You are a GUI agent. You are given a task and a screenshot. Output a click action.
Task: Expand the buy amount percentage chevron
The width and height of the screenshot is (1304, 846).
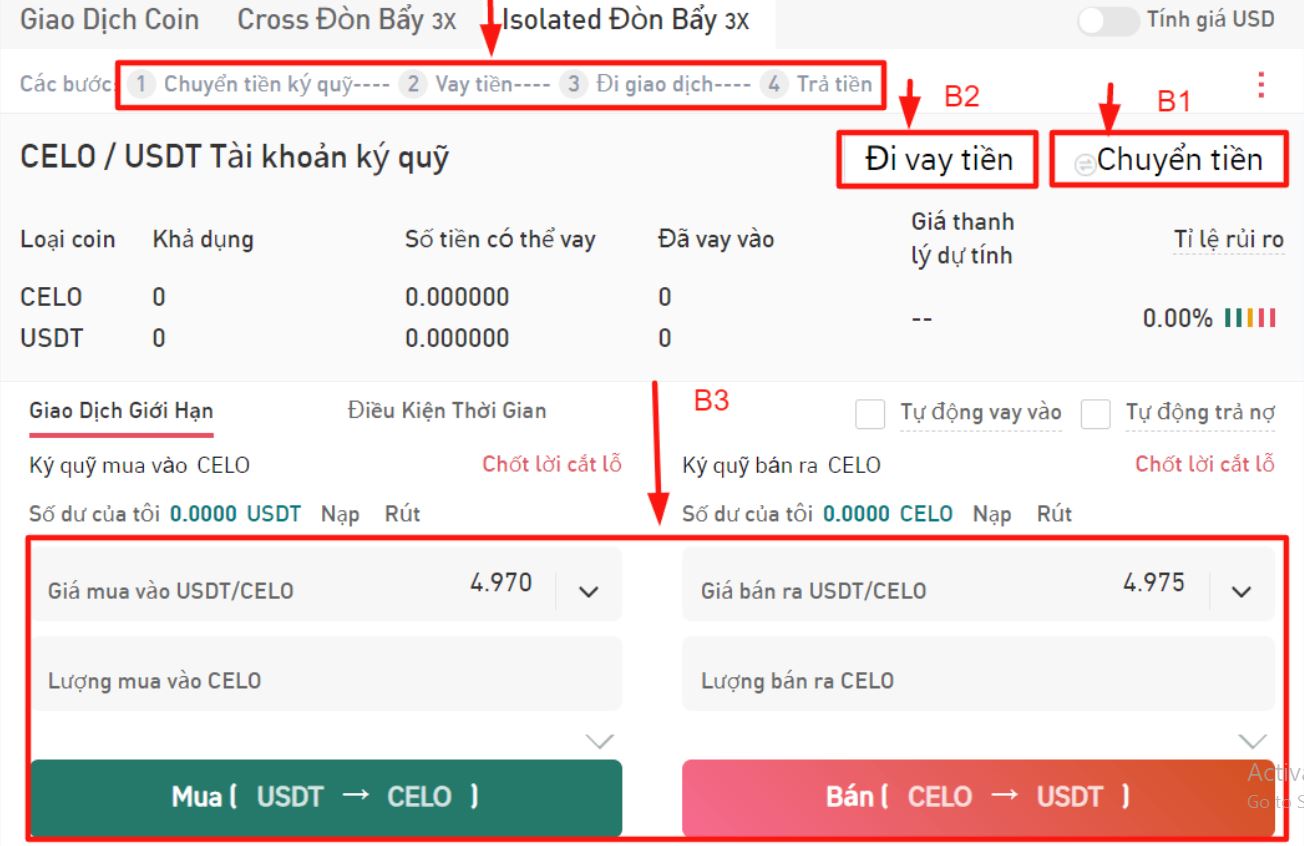pyautogui.click(x=599, y=741)
